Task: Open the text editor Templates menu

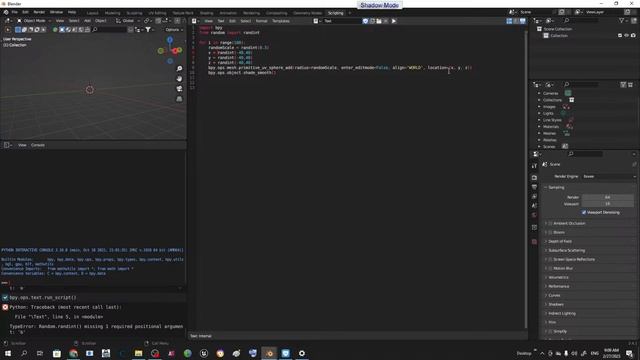Action: click(x=281, y=21)
